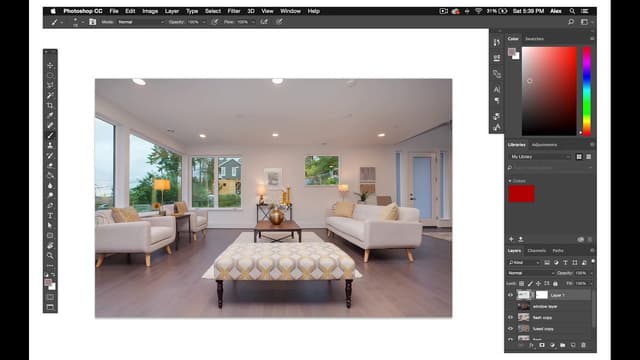Create a new group folder icon

pyautogui.click(x=562, y=345)
